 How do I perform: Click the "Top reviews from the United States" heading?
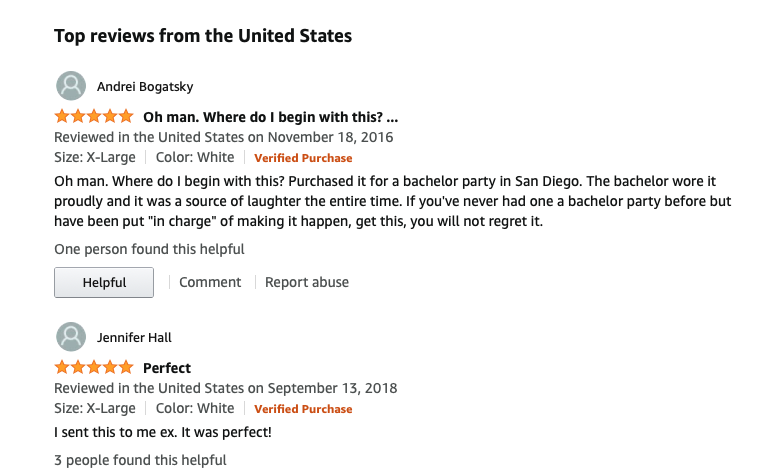pos(203,36)
